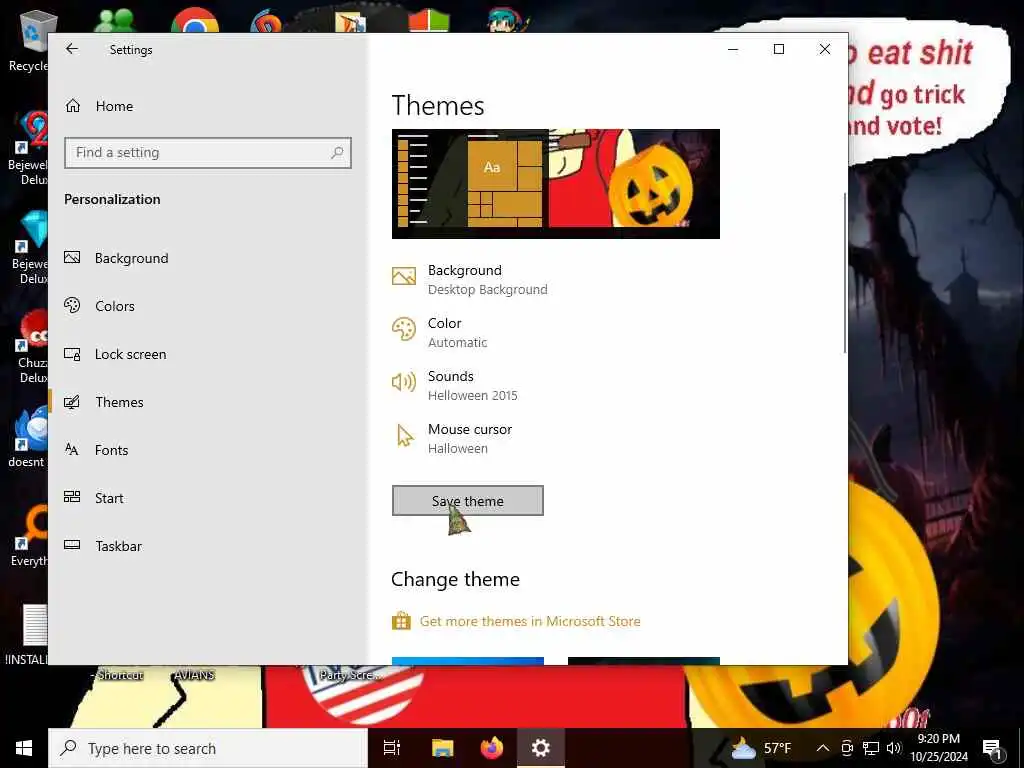The width and height of the screenshot is (1024, 768).
Task: Open Background Desktop Background theme option
Action: (x=470, y=280)
